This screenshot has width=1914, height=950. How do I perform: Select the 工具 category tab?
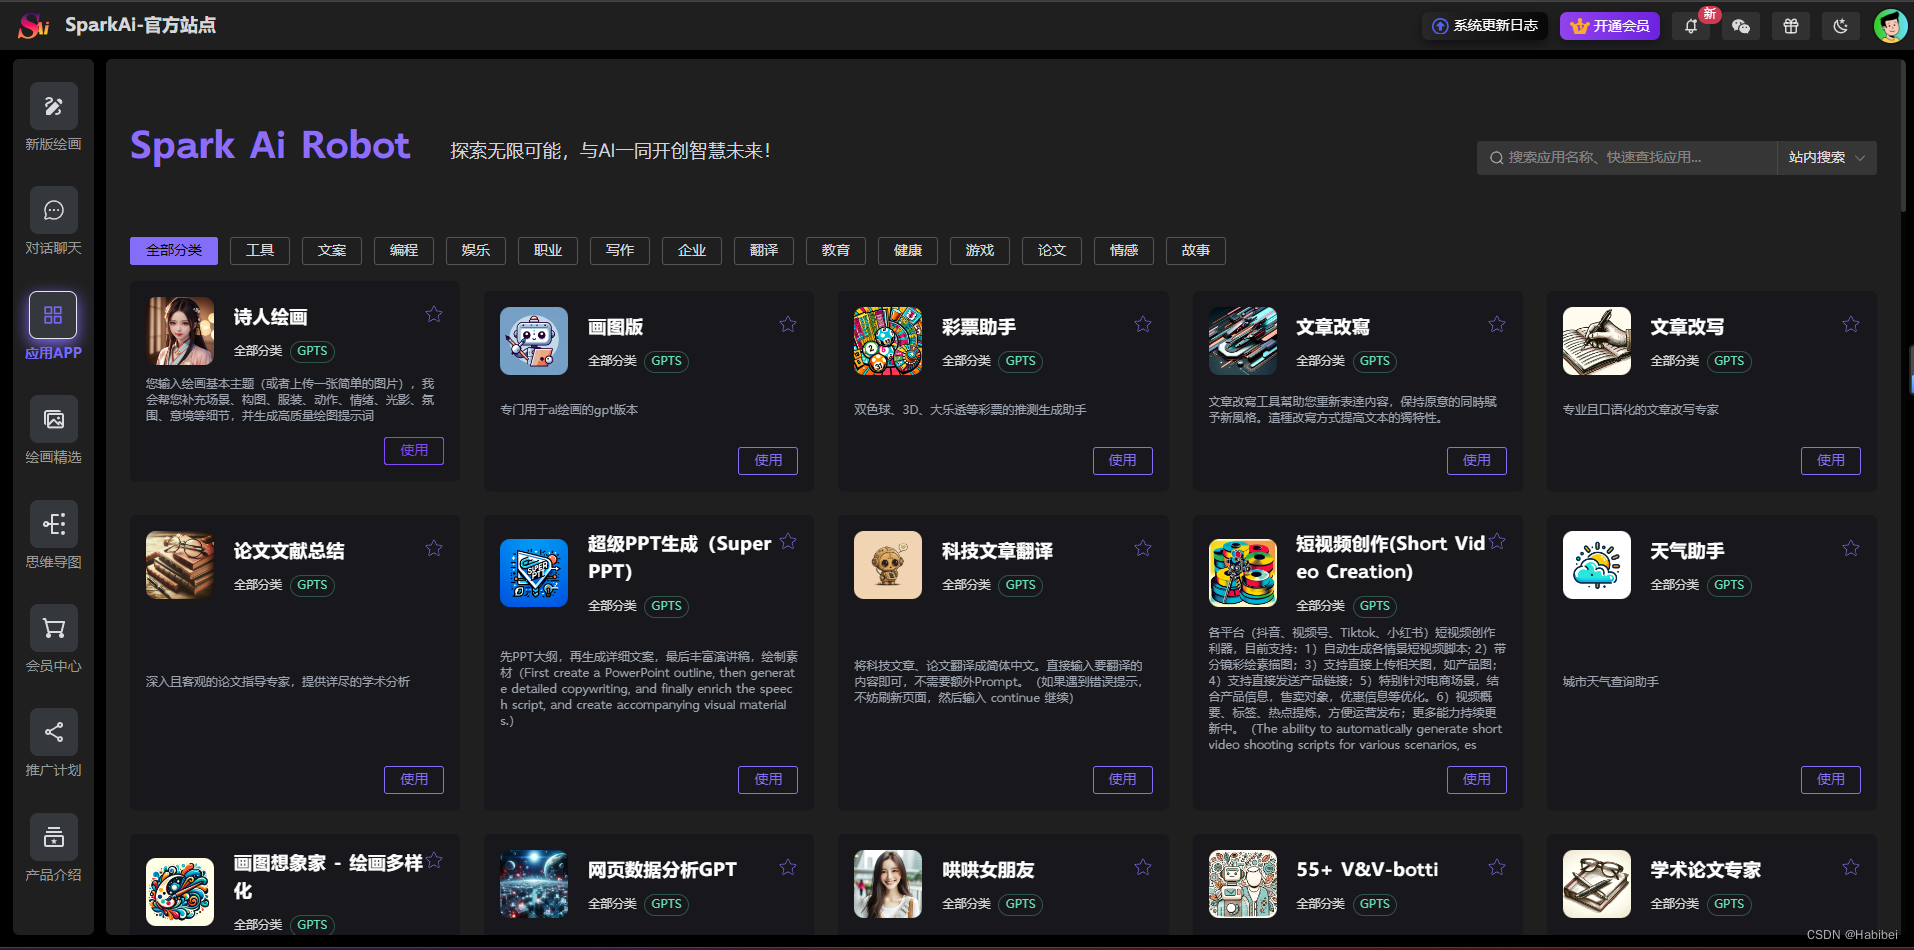pos(260,251)
